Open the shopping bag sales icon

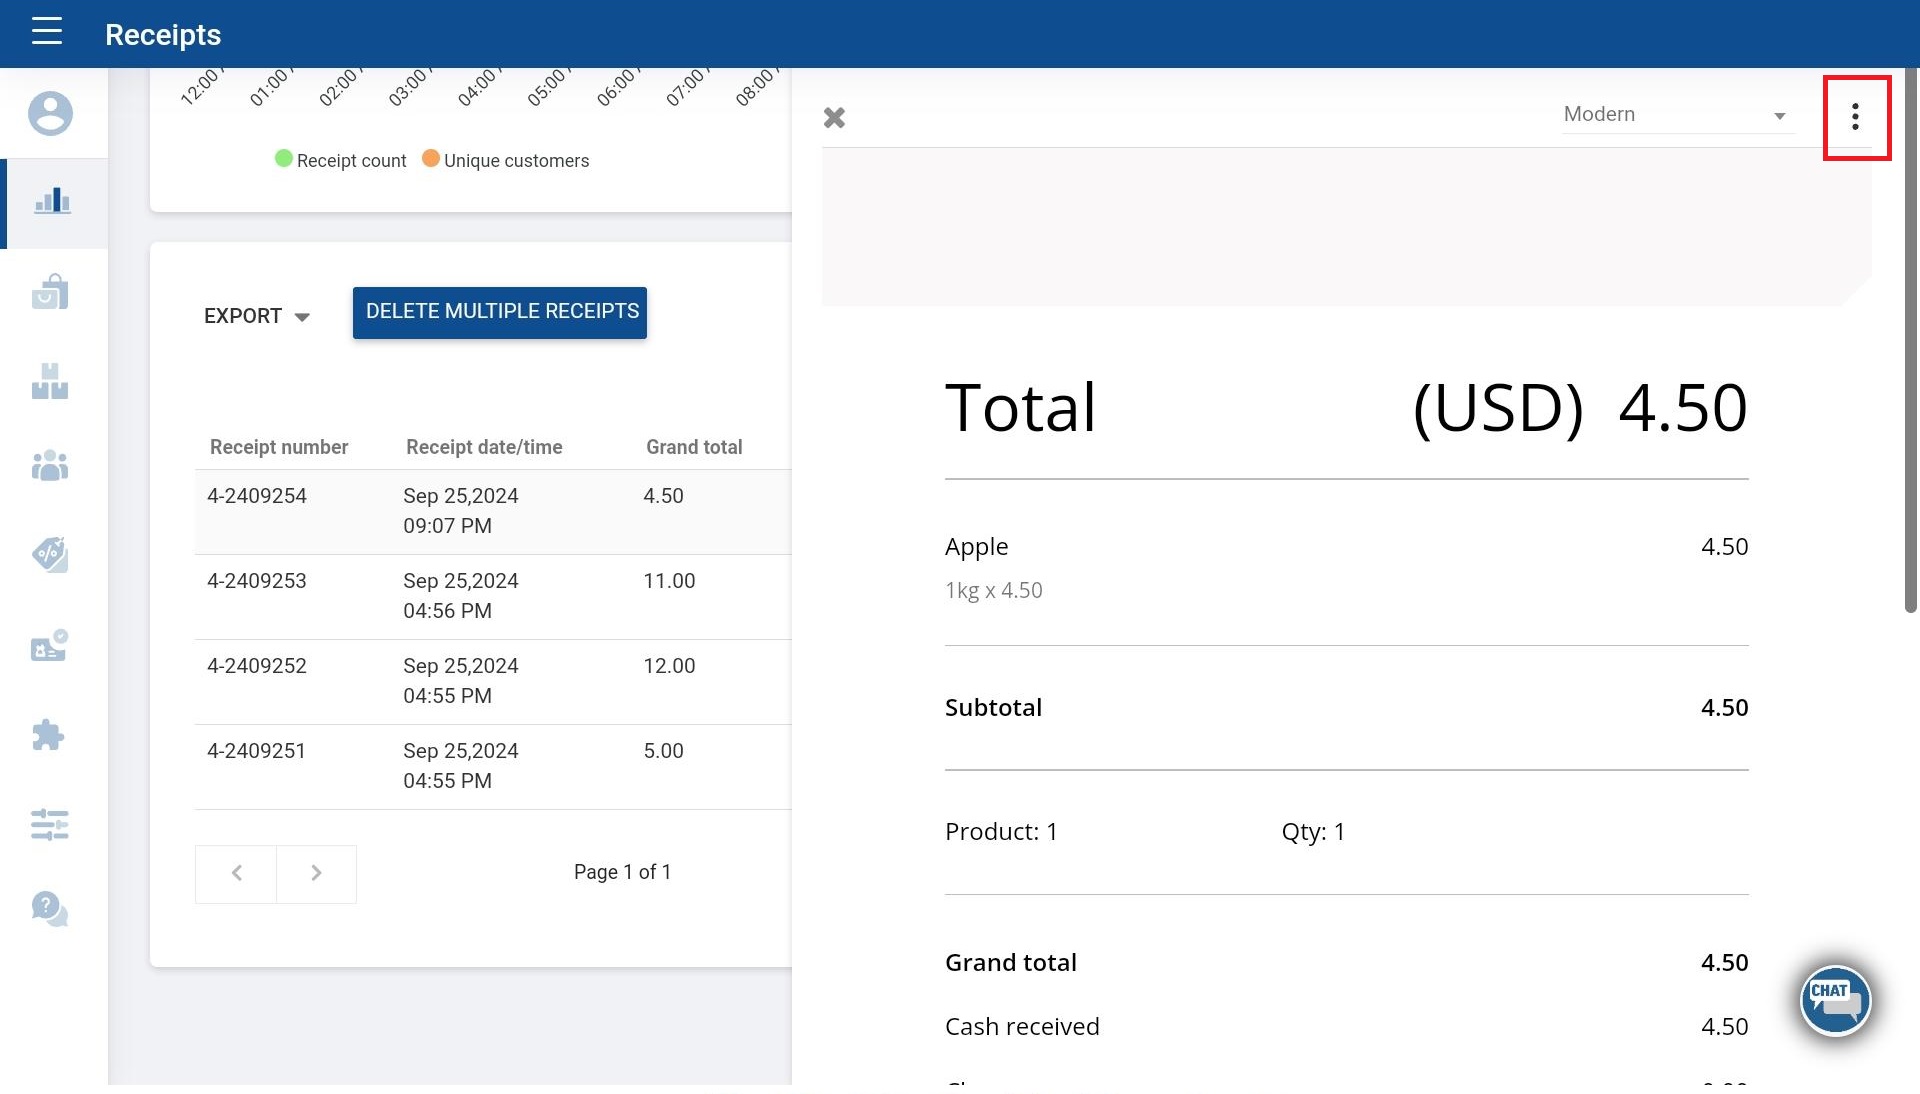pos(50,292)
